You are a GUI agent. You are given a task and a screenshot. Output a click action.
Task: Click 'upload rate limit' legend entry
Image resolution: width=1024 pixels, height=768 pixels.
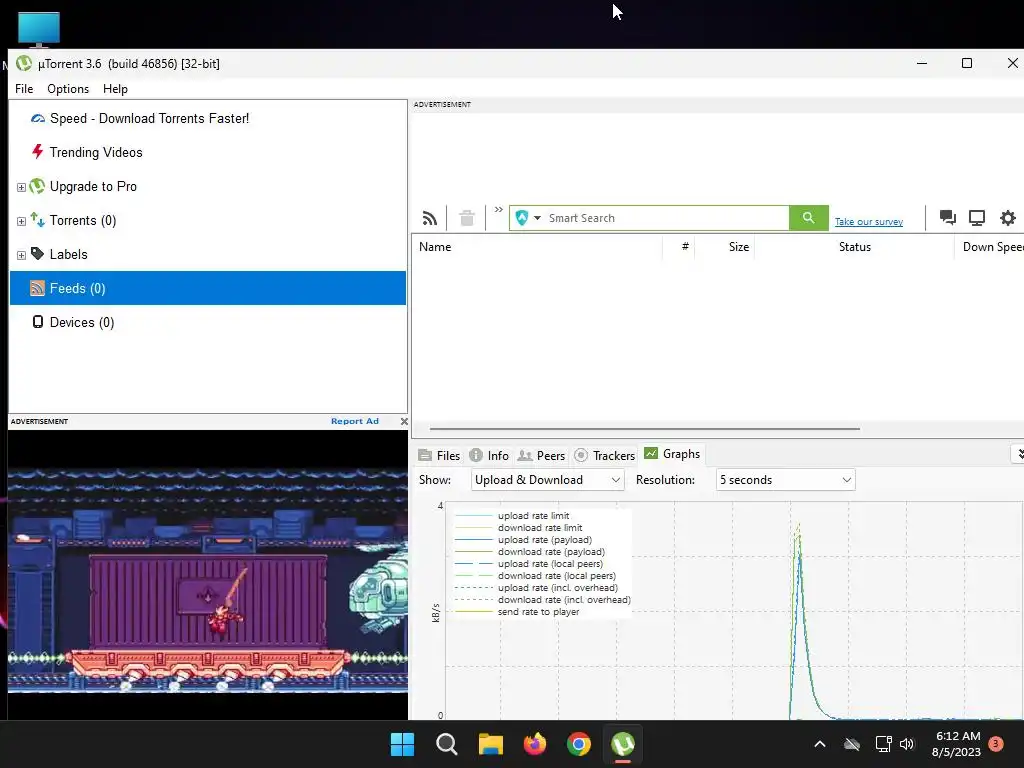[533, 516]
